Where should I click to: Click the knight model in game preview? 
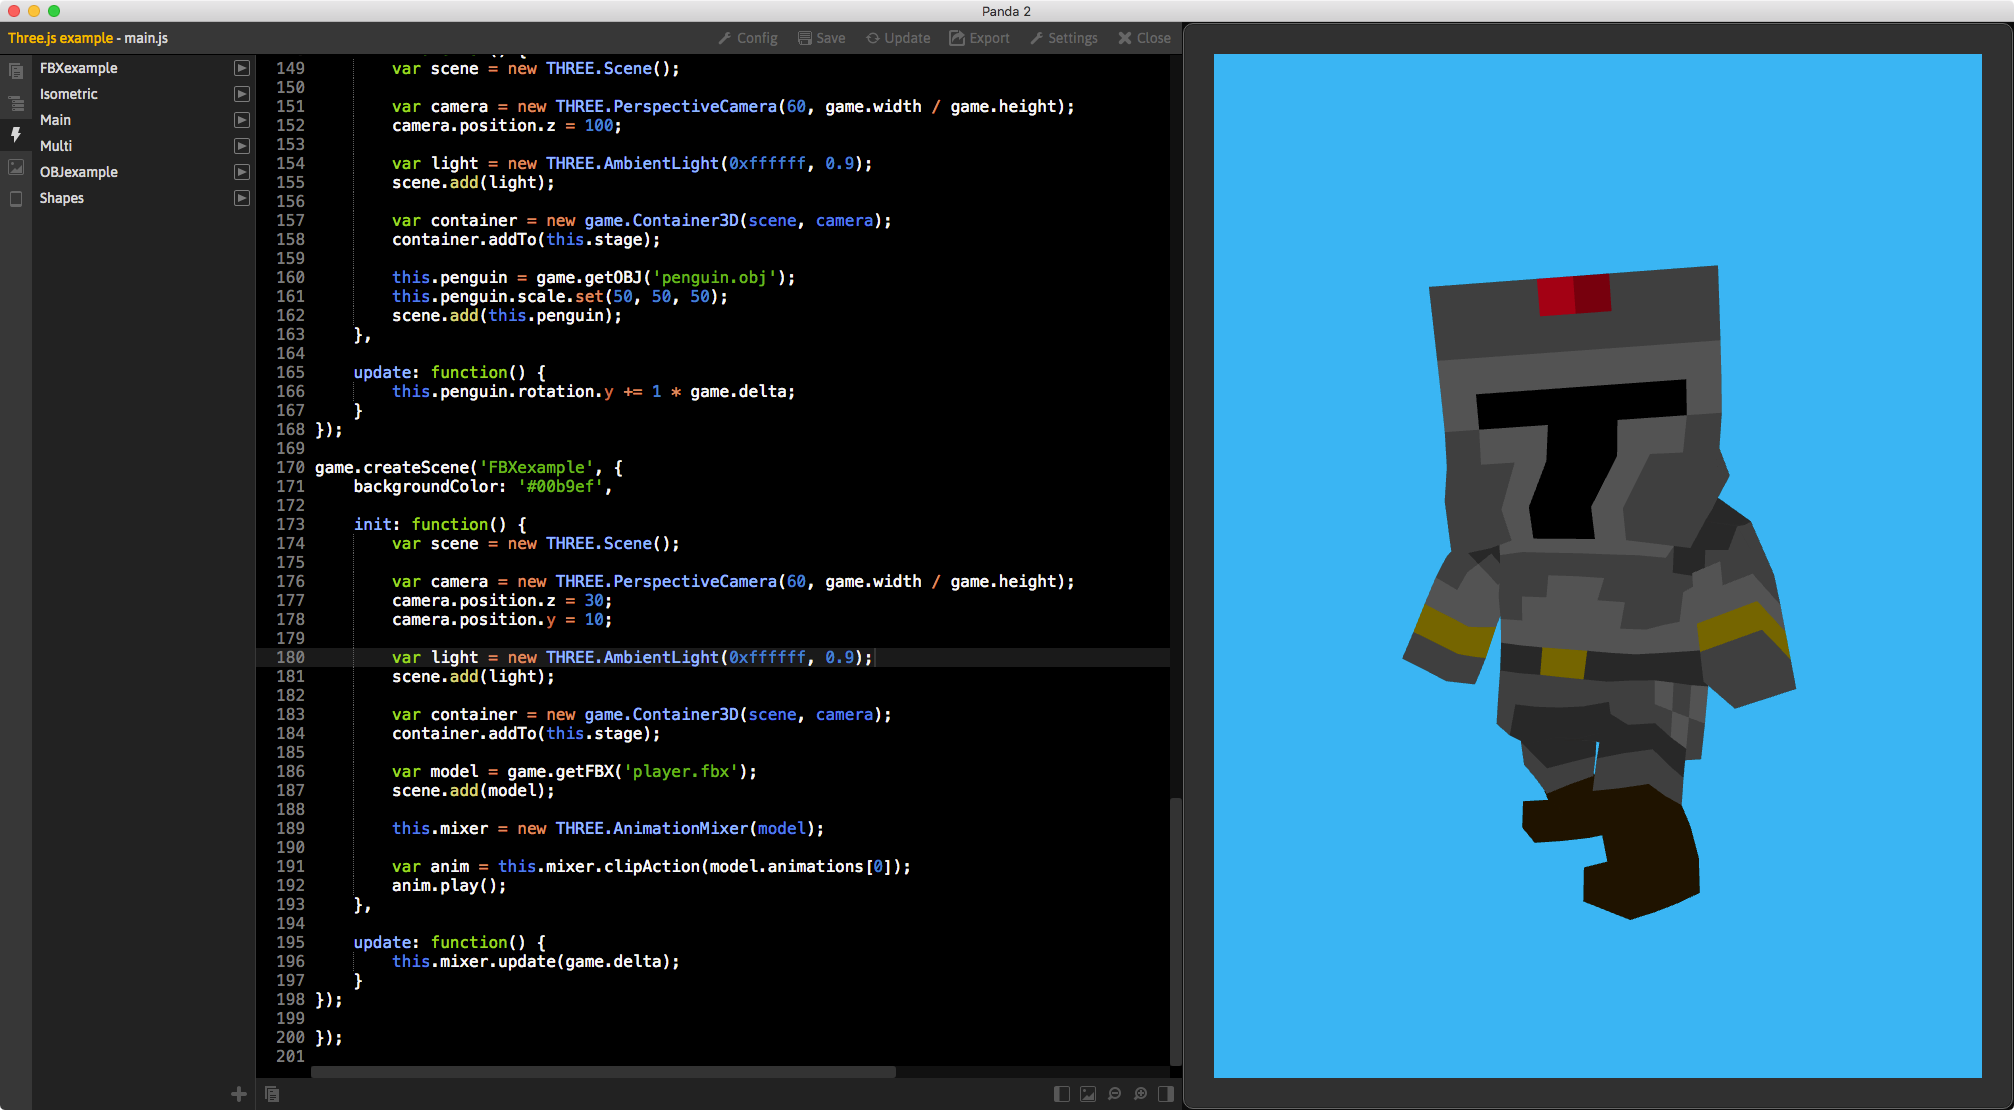[x=1598, y=590]
